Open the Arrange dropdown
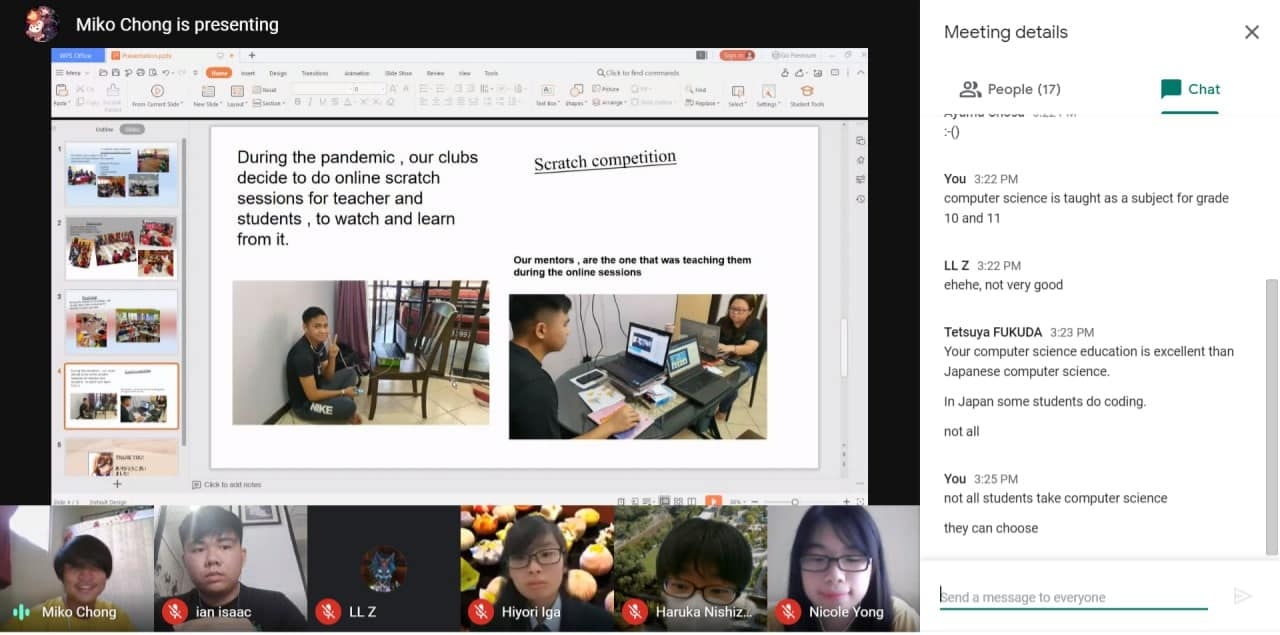 [x=610, y=103]
